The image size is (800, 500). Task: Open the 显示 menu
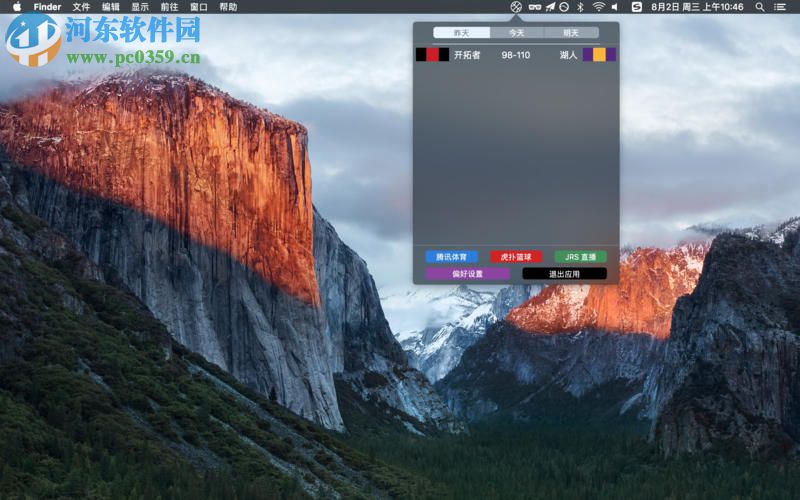(x=140, y=7)
